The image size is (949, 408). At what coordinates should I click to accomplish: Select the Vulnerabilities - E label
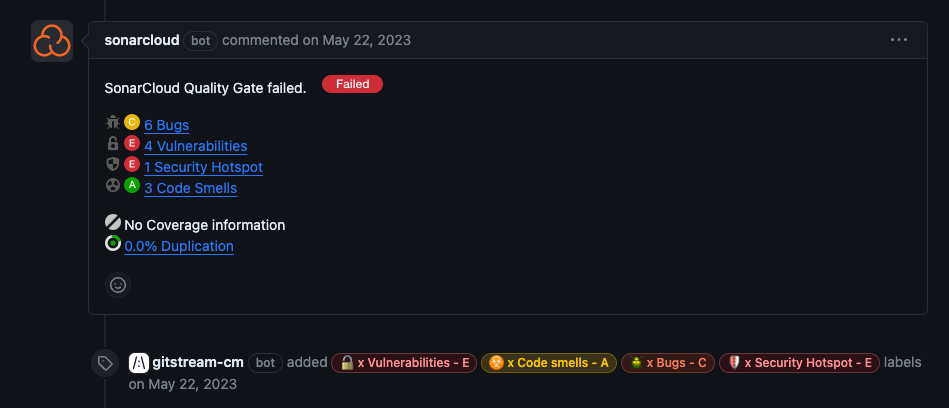[404, 363]
